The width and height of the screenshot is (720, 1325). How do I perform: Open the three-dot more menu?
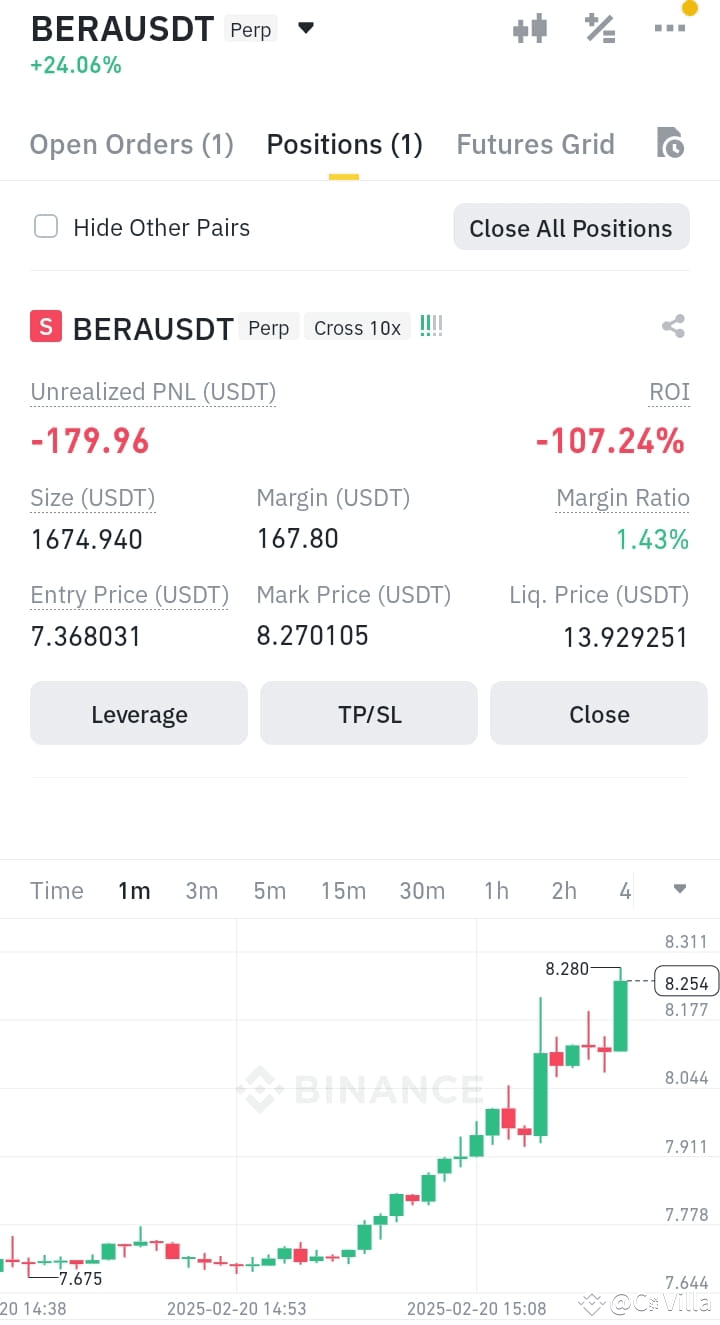coord(670,28)
